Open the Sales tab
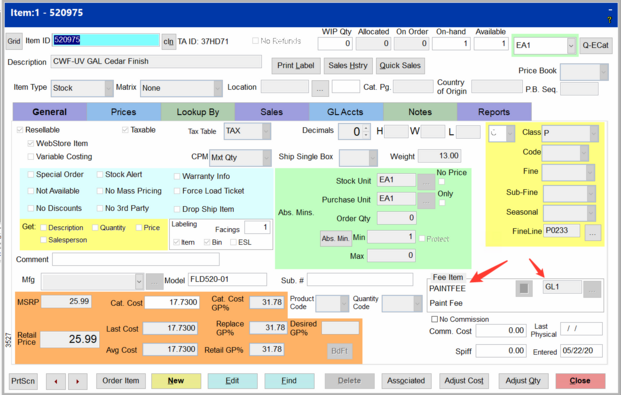The image size is (621, 395). pyautogui.click(x=272, y=112)
